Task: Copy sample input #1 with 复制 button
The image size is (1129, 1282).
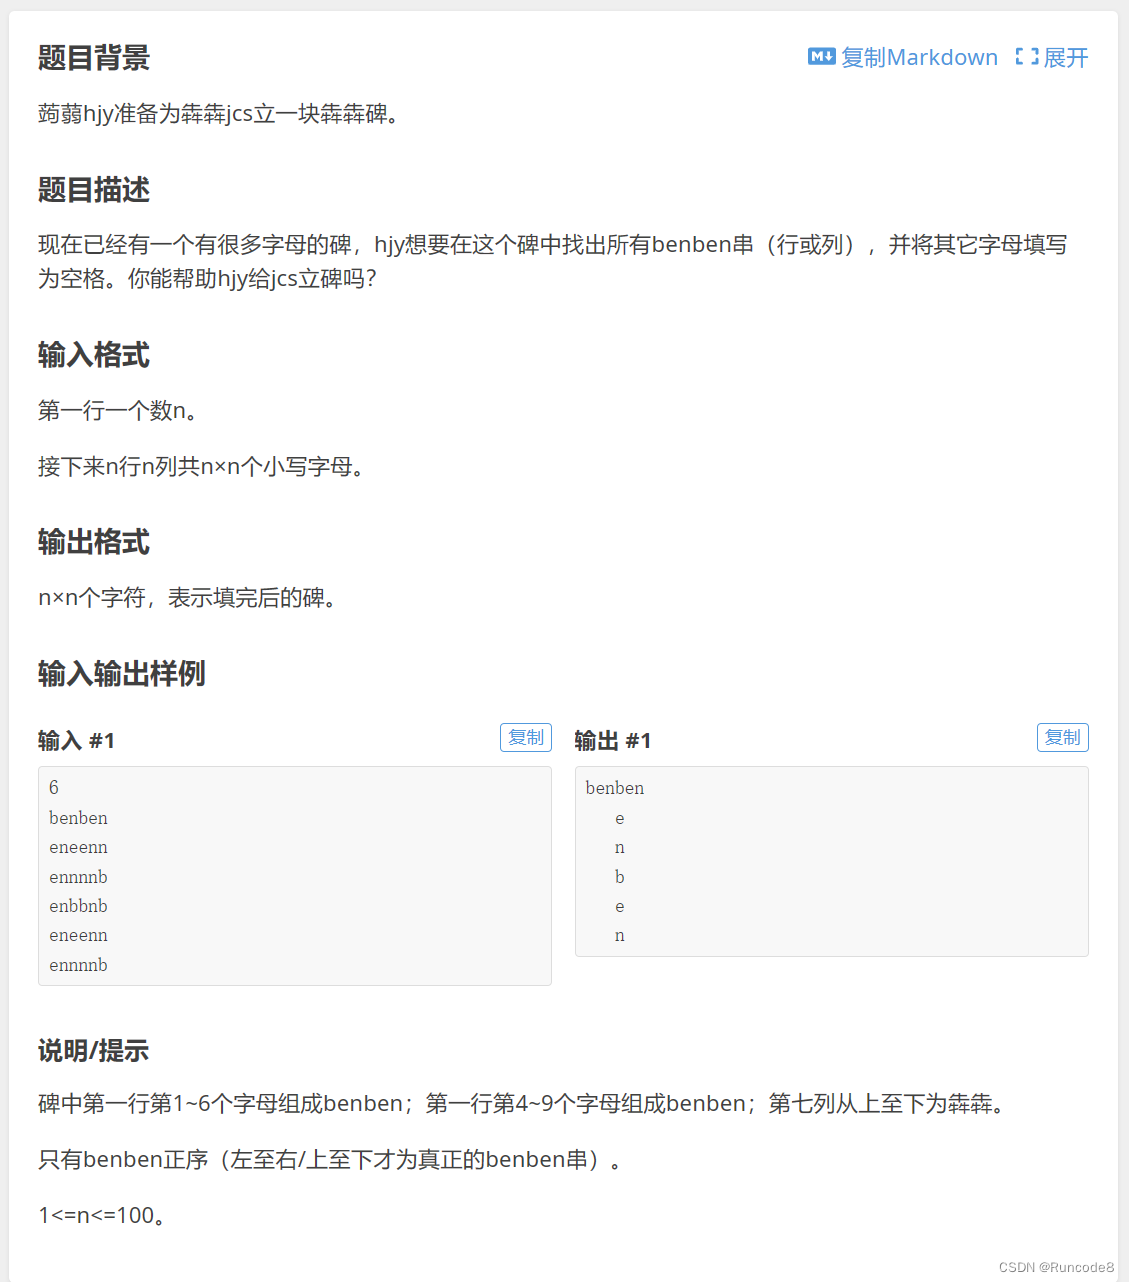Action: pos(526,737)
